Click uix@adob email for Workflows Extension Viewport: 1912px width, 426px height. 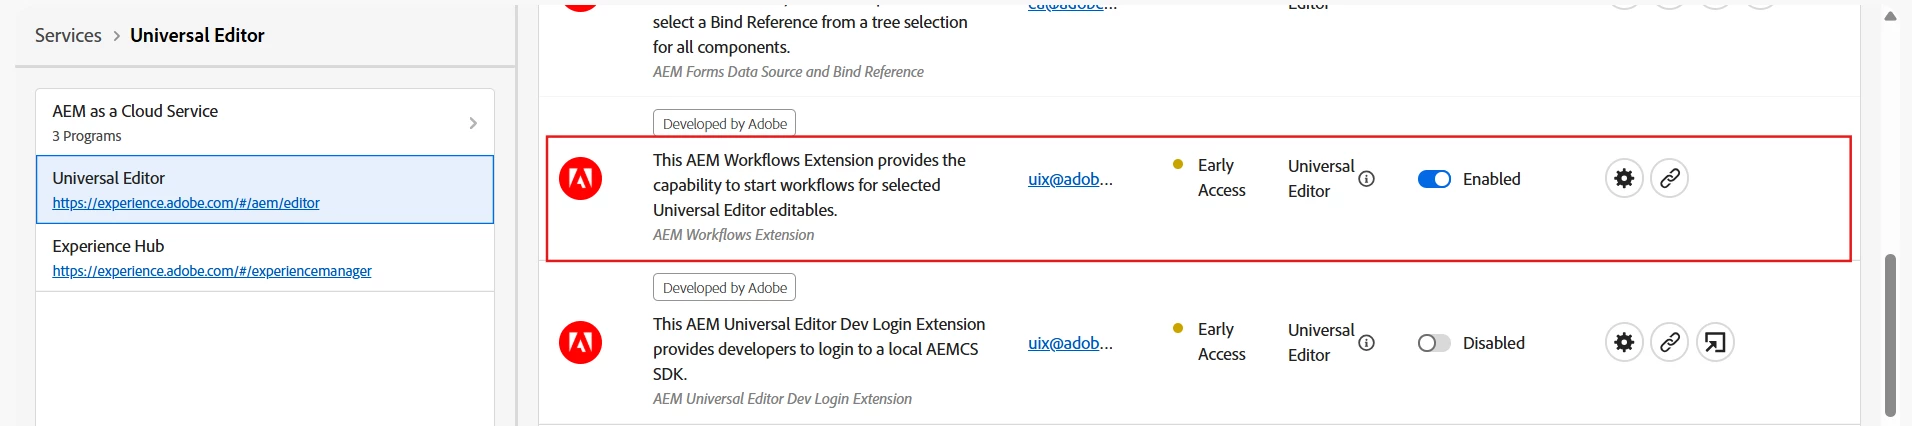(1070, 179)
